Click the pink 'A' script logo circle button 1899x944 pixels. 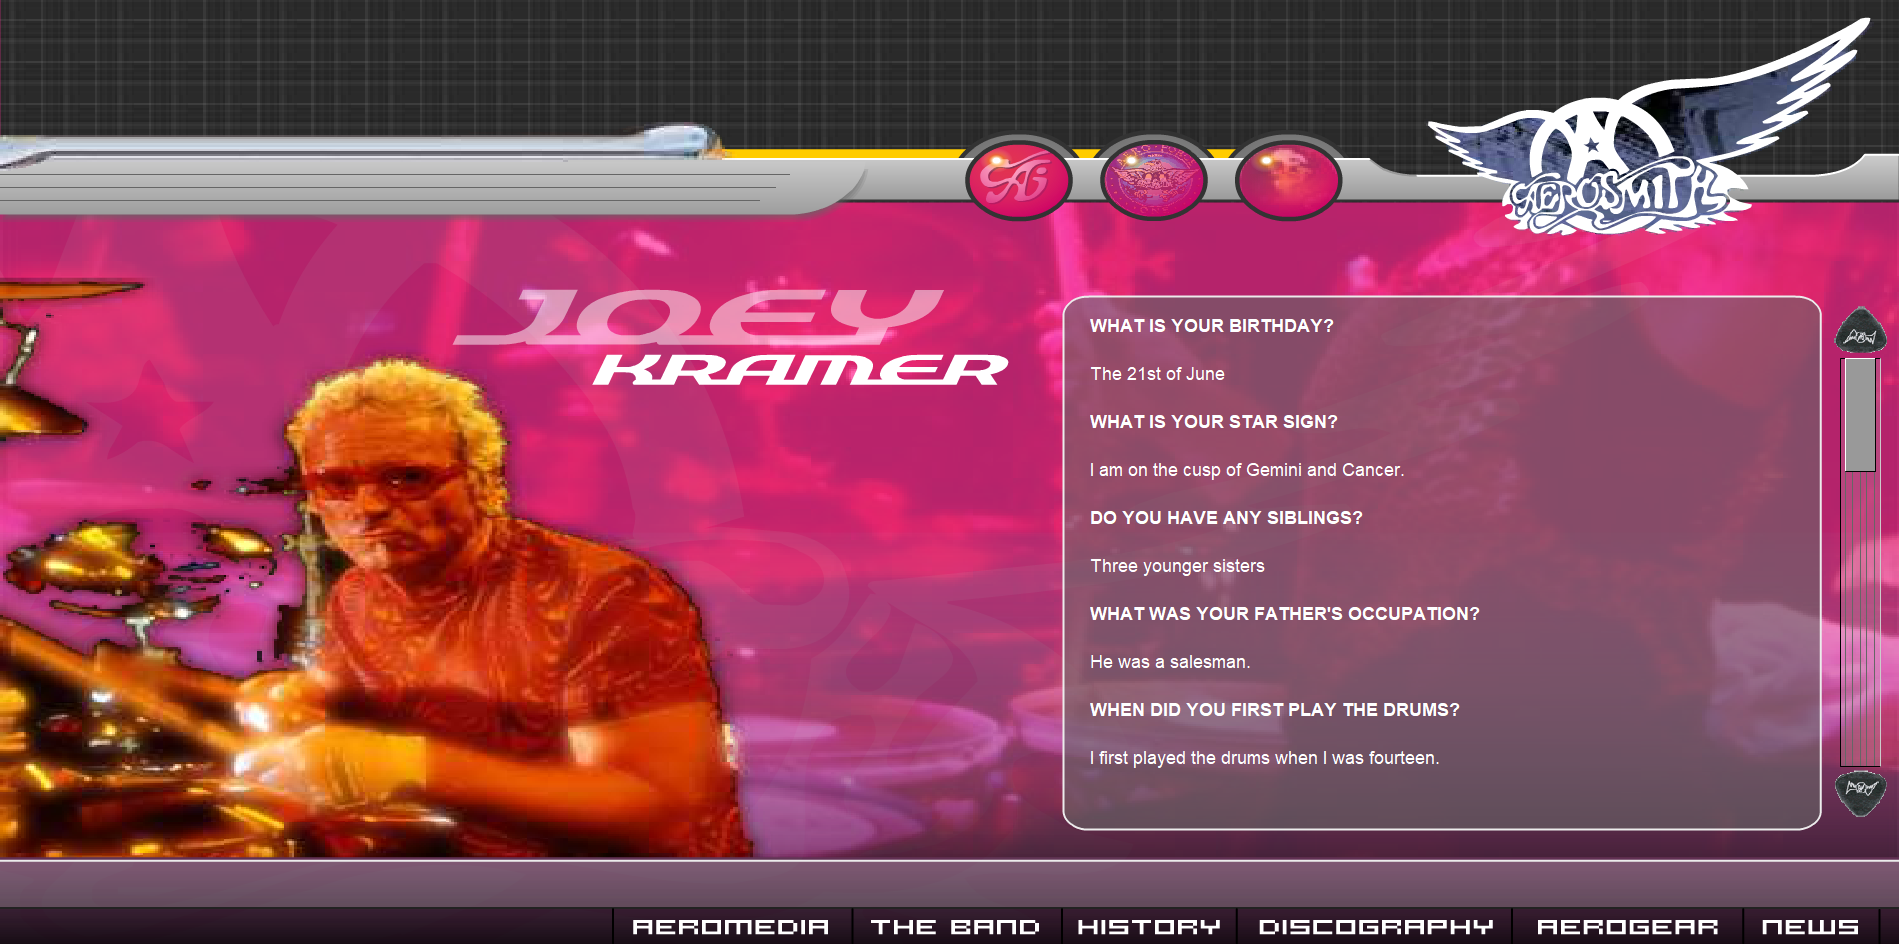(1018, 179)
